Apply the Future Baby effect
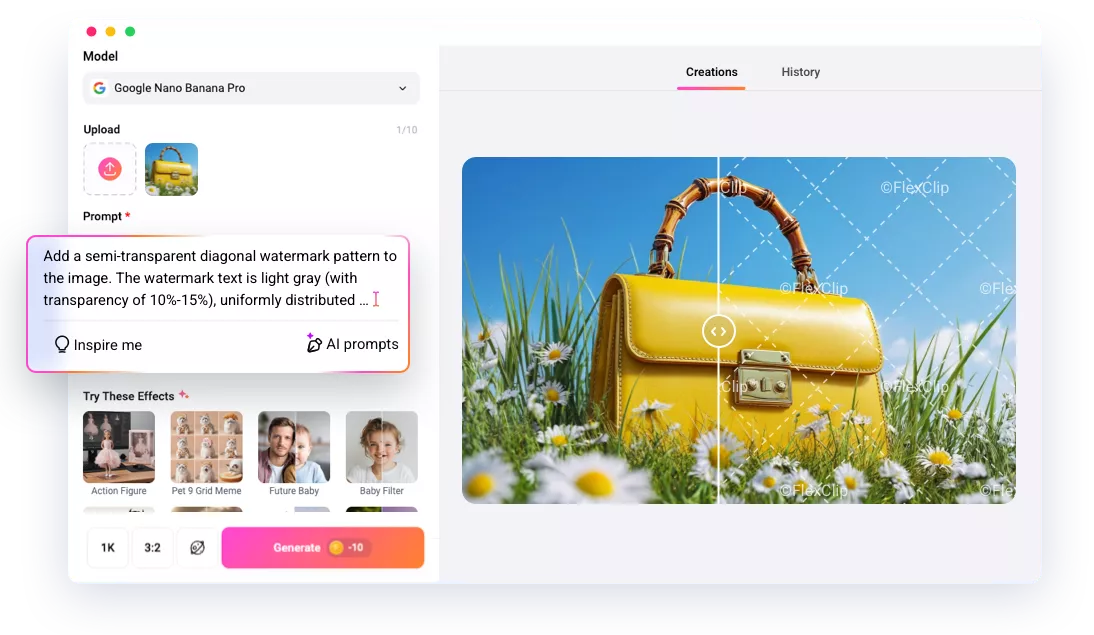Screen dimensions: 1094x635 293,446
